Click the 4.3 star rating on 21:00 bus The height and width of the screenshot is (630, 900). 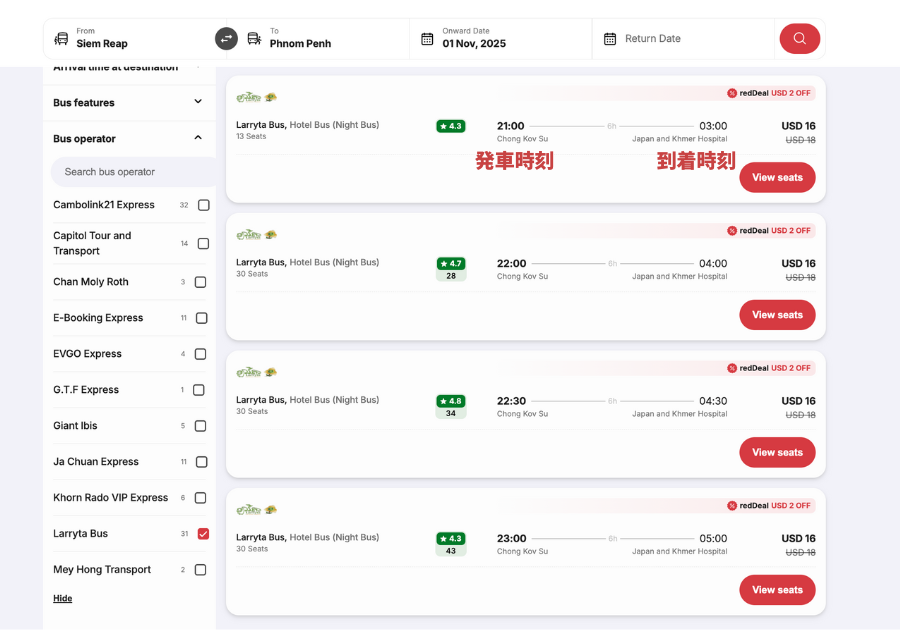(451, 126)
